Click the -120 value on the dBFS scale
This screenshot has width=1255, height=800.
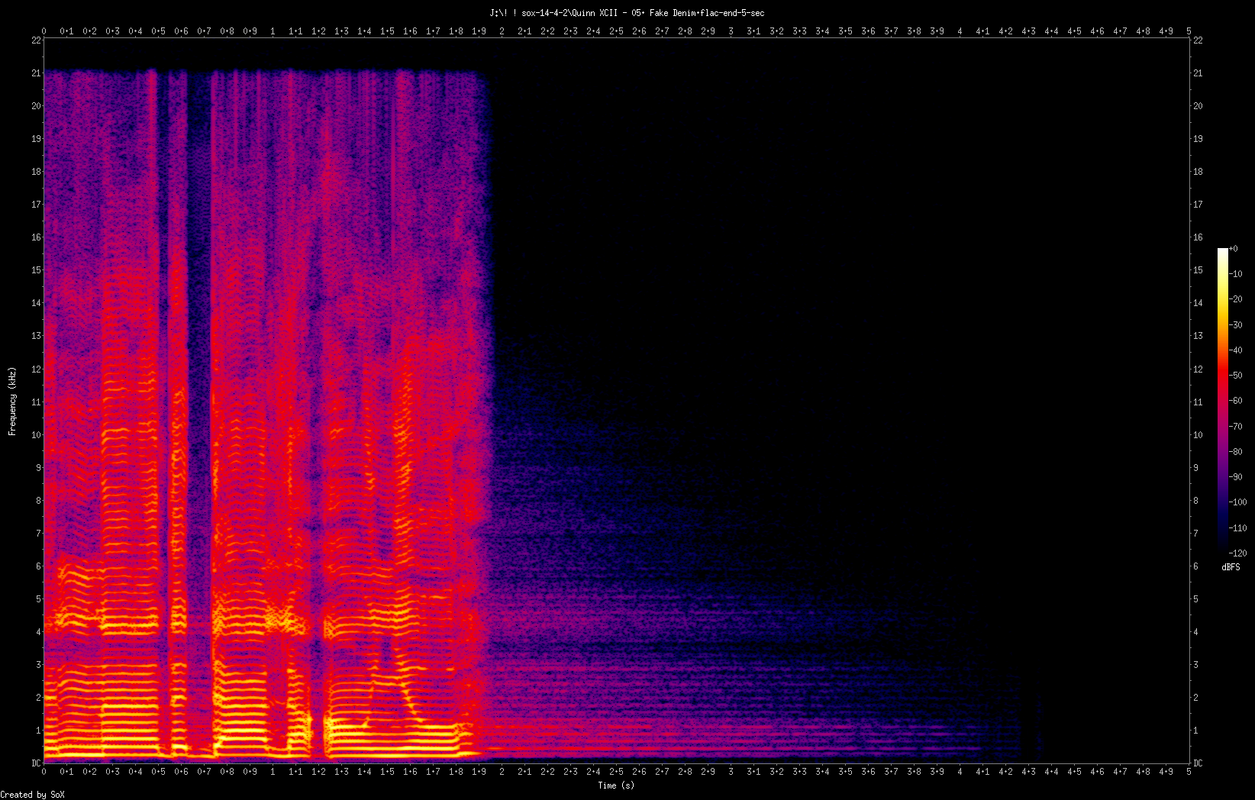tap(1239, 553)
